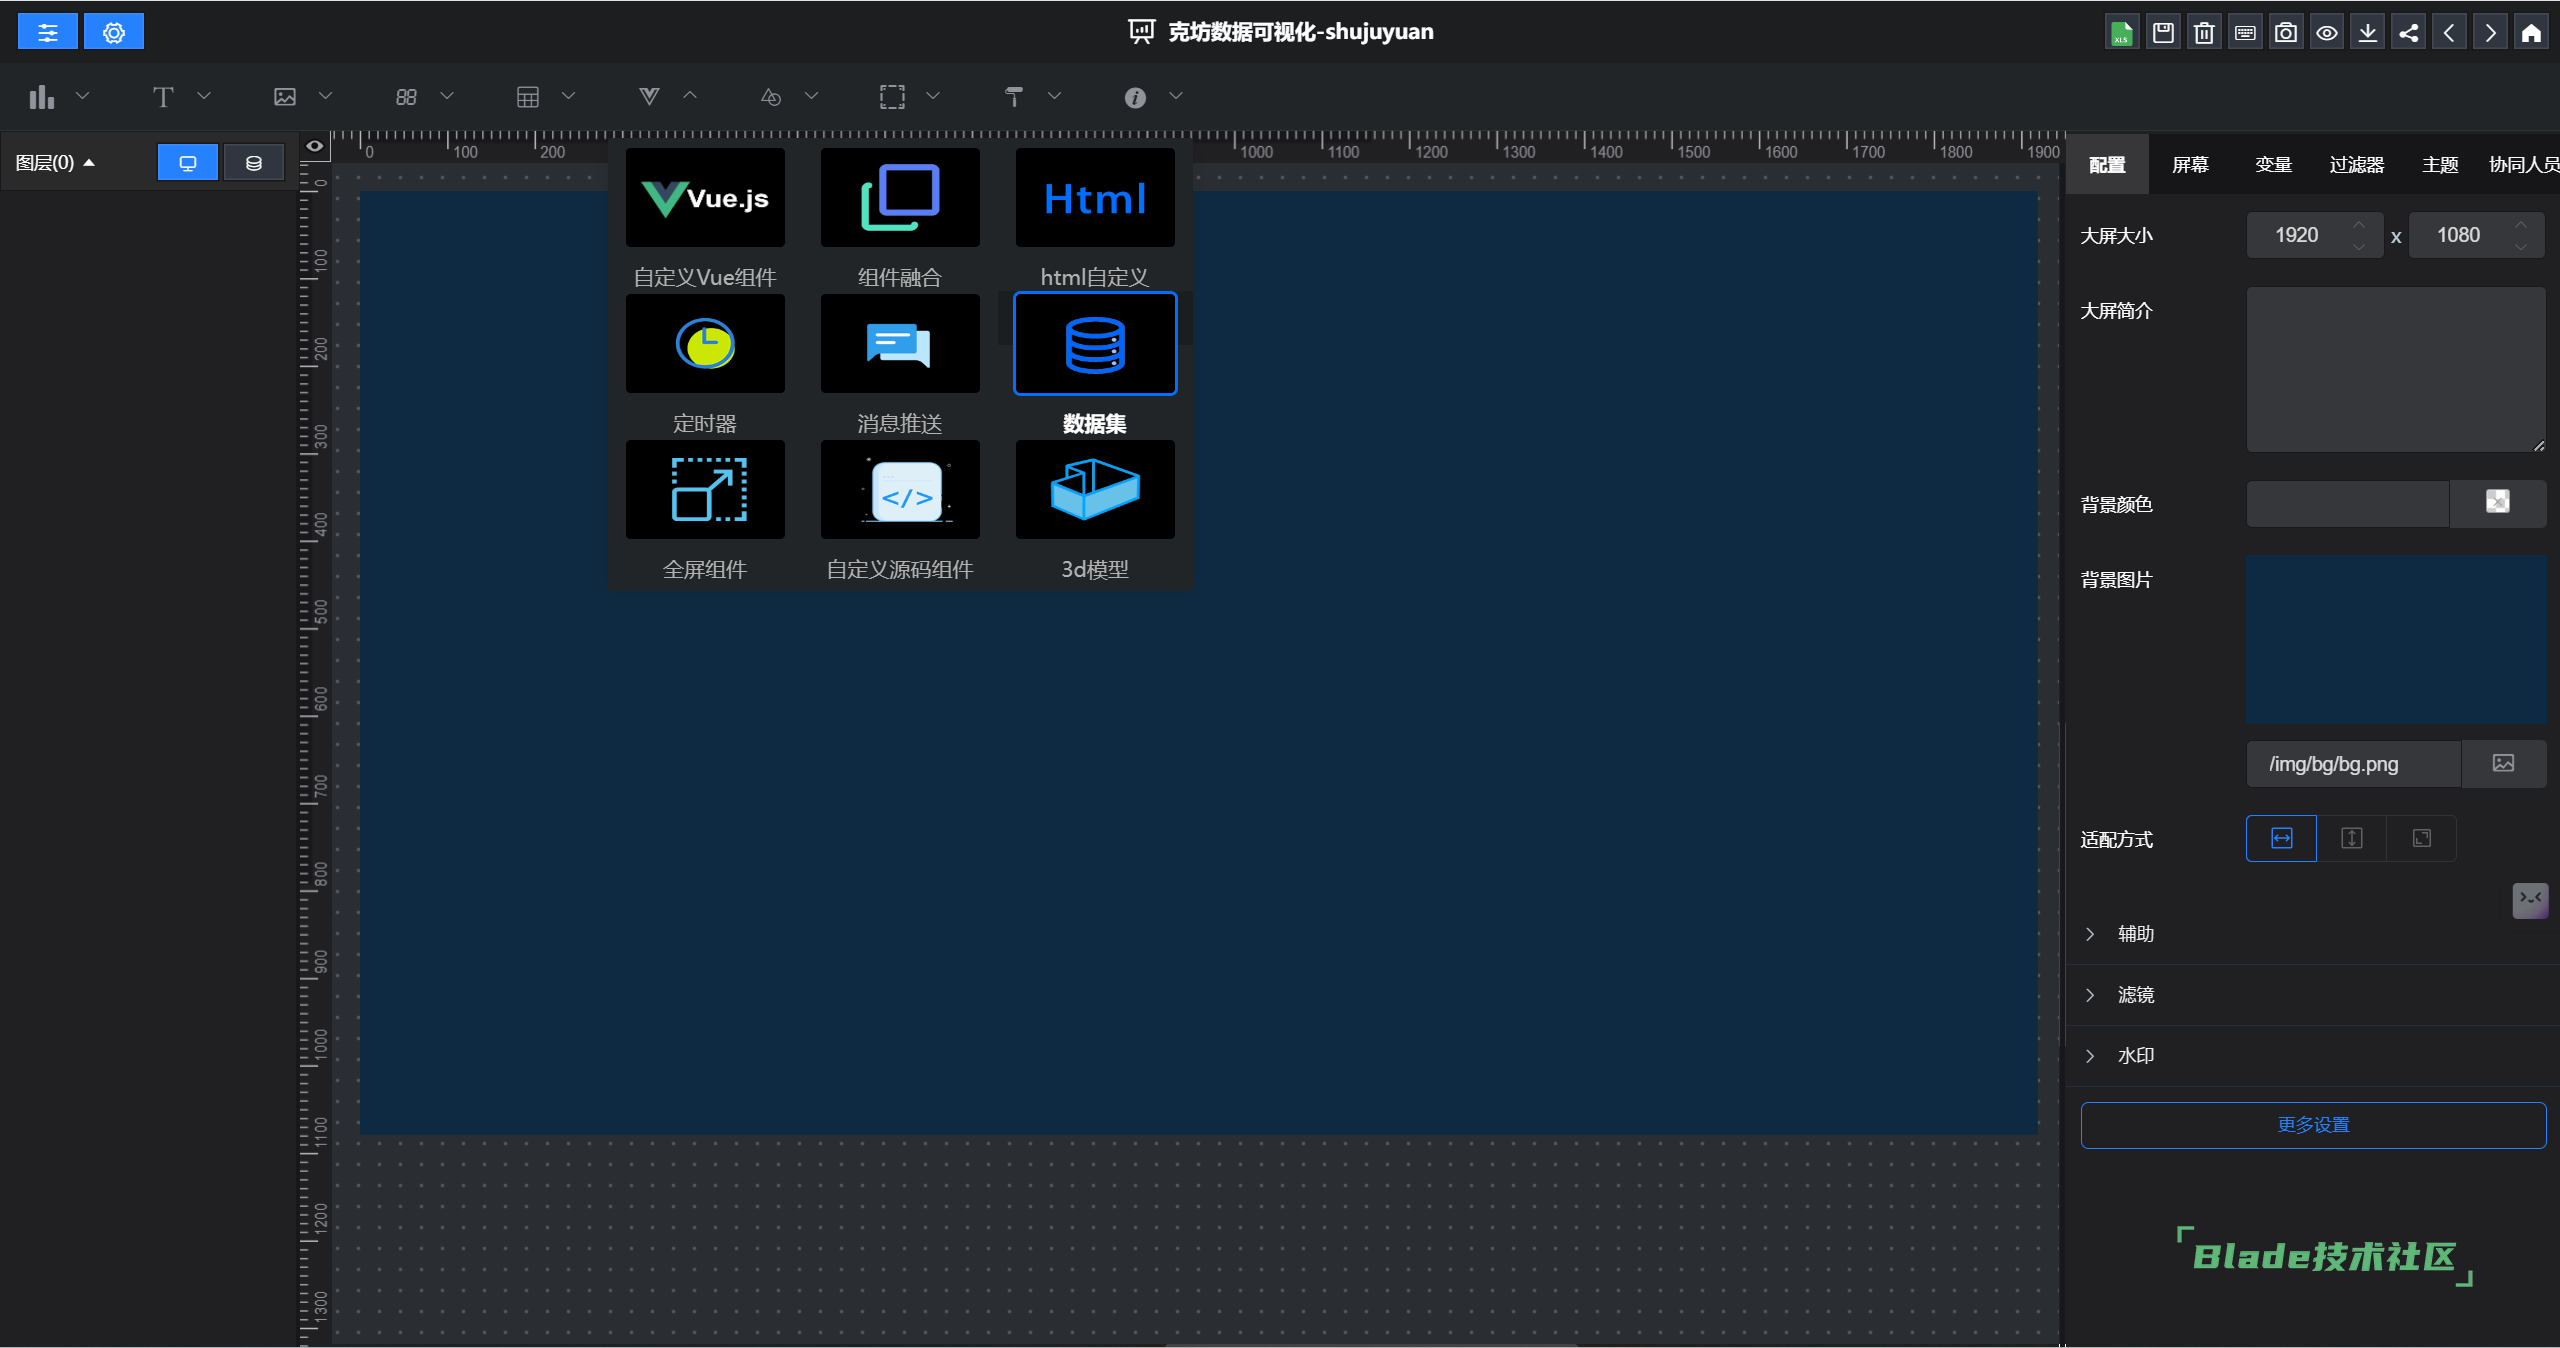Image resolution: width=2560 pixels, height=1348 pixels.
Task: Redo with the right arrow icon
Action: pyautogui.click(x=2490, y=32)
